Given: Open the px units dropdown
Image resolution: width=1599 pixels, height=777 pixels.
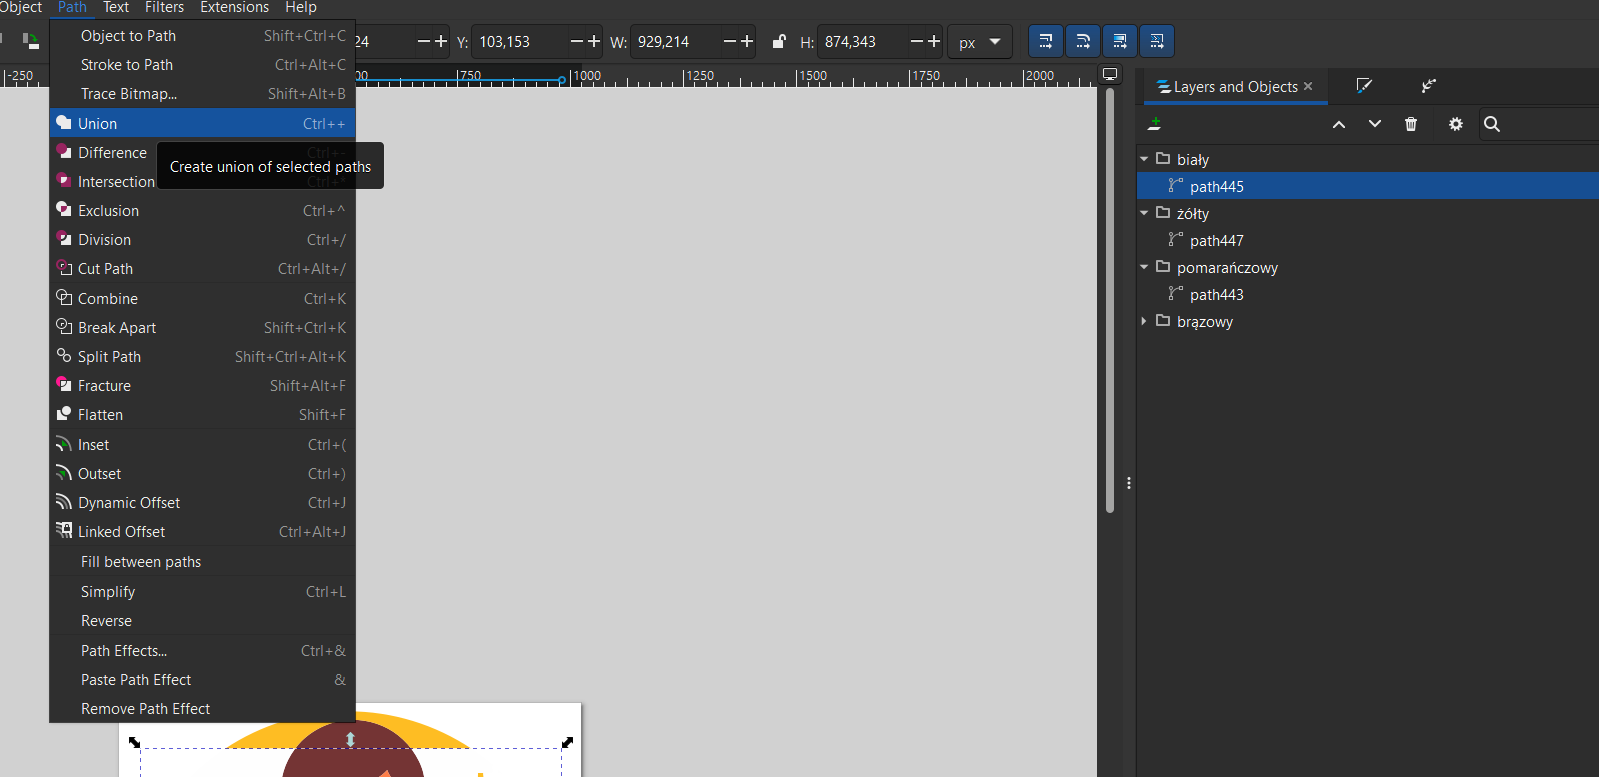Looking at the screenshot, I should click(980, 42).
